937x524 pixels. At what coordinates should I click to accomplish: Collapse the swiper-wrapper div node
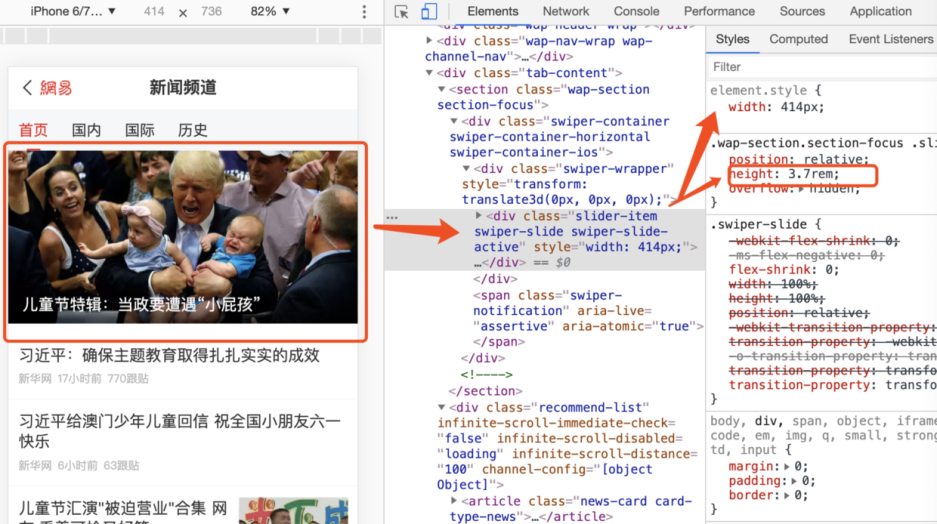click(467, 169)
